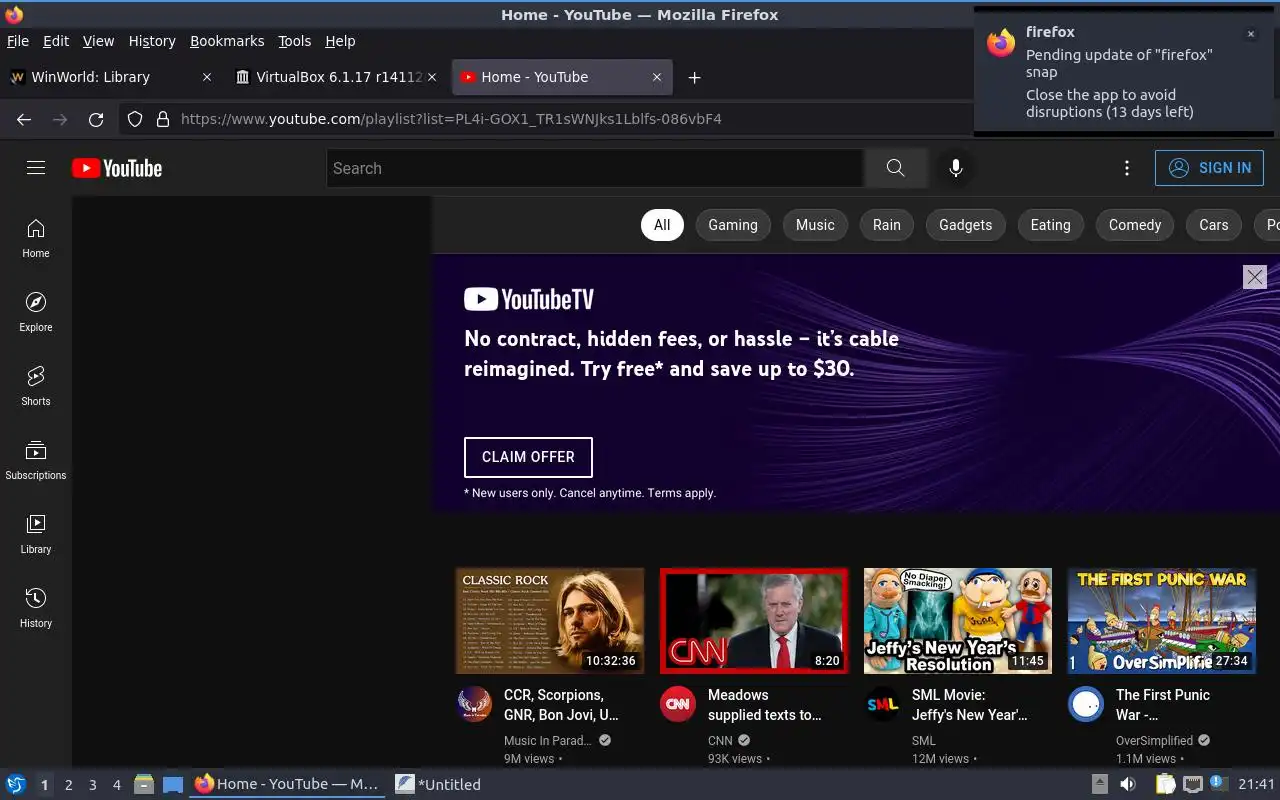Click the SIGN IN button
The image size is (1280, 800).
pos(1209,168)
